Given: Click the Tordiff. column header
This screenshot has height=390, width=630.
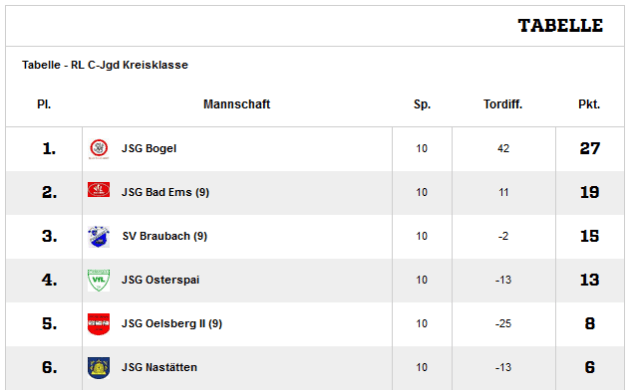Looking at the screenshot, I should pos(503,104).
